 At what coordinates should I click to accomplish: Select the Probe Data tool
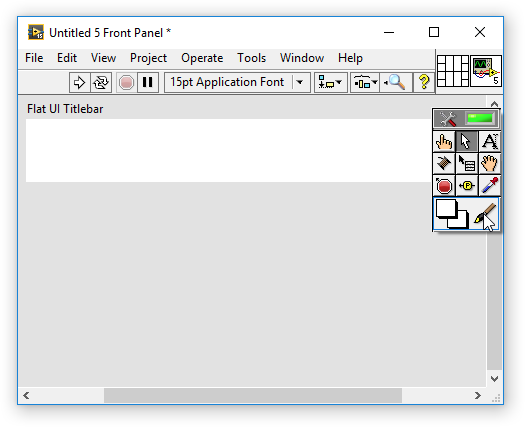(467, 186)
